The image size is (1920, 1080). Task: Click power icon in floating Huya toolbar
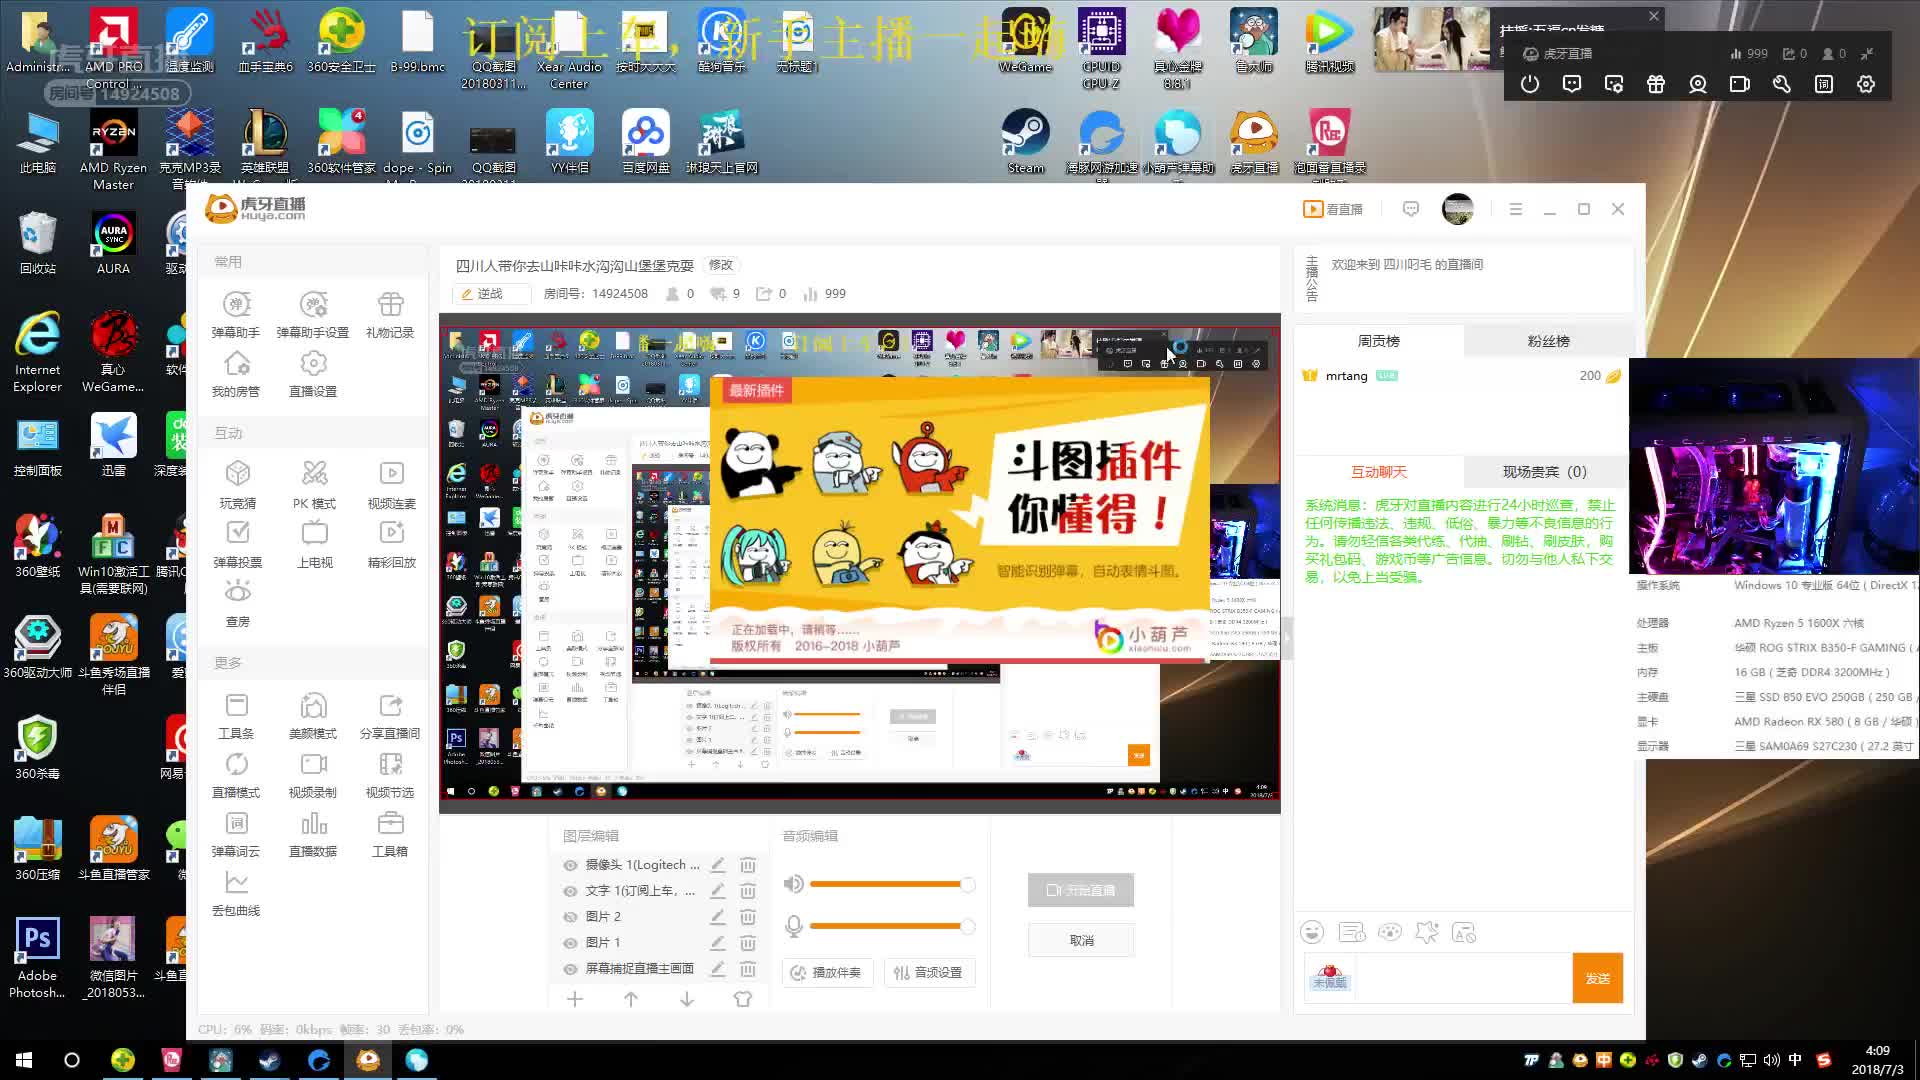pyautogui.click(x=1530, y=85)
